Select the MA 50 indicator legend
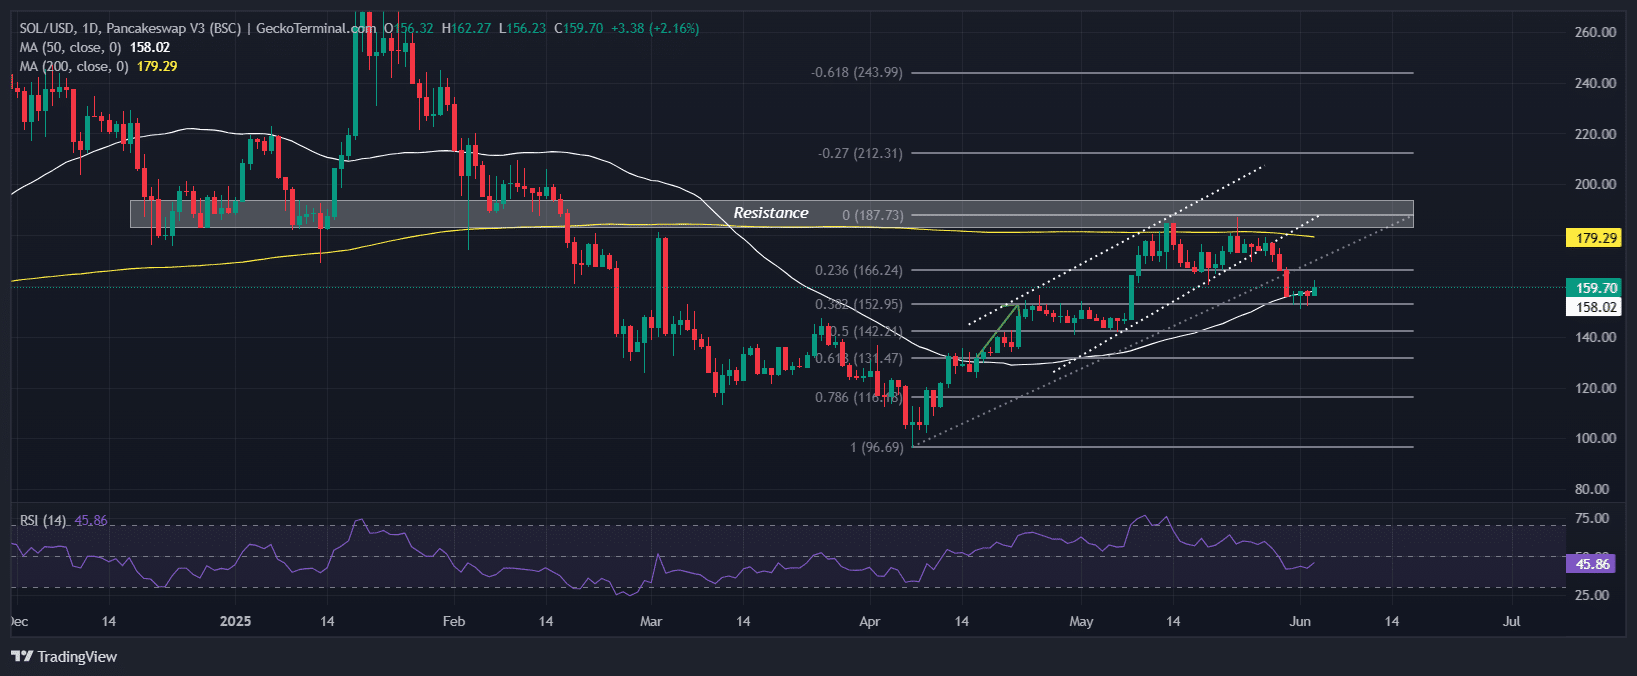 70,47
